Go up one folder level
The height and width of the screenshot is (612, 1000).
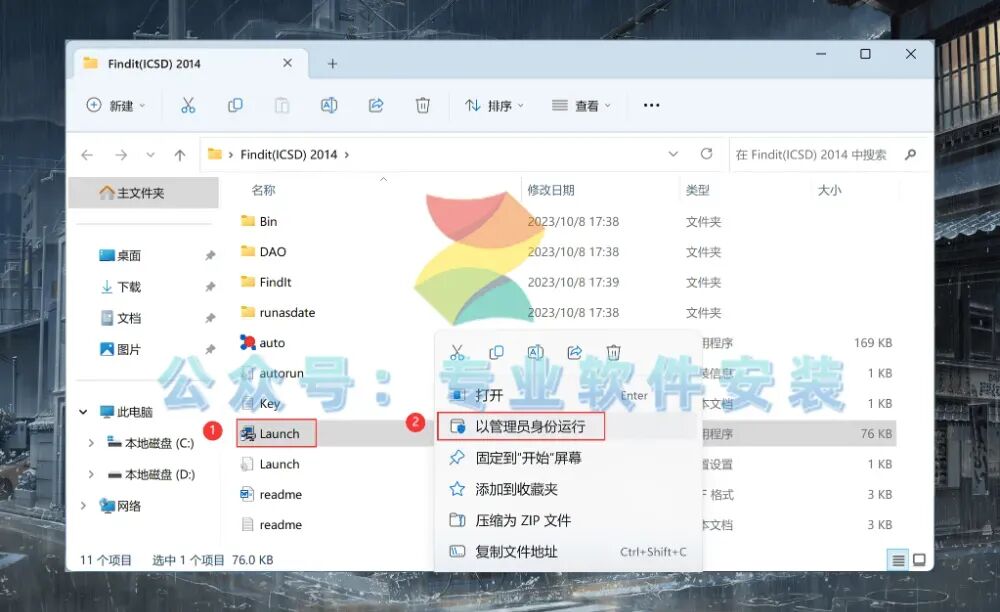tap(180, 155)
